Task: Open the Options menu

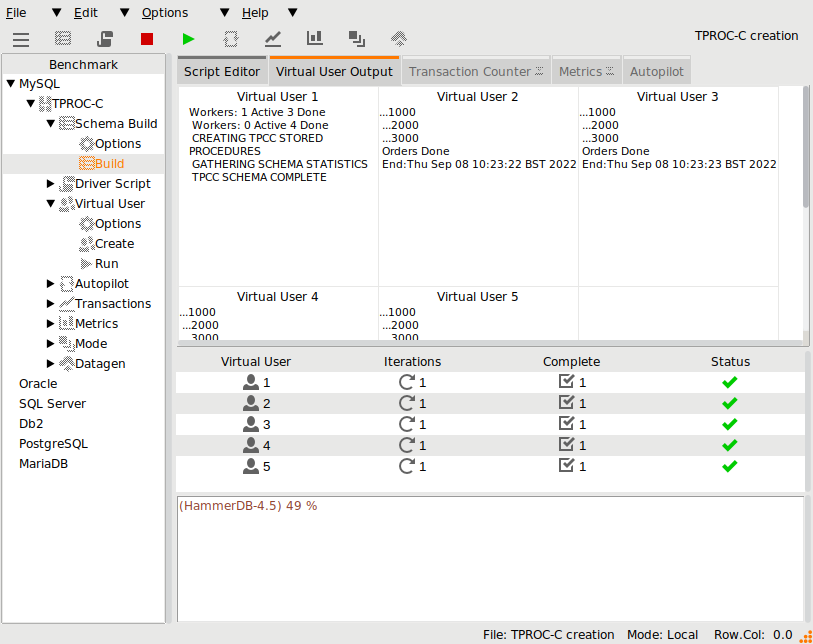Action: pyautogui.click(x=165, y=13)
